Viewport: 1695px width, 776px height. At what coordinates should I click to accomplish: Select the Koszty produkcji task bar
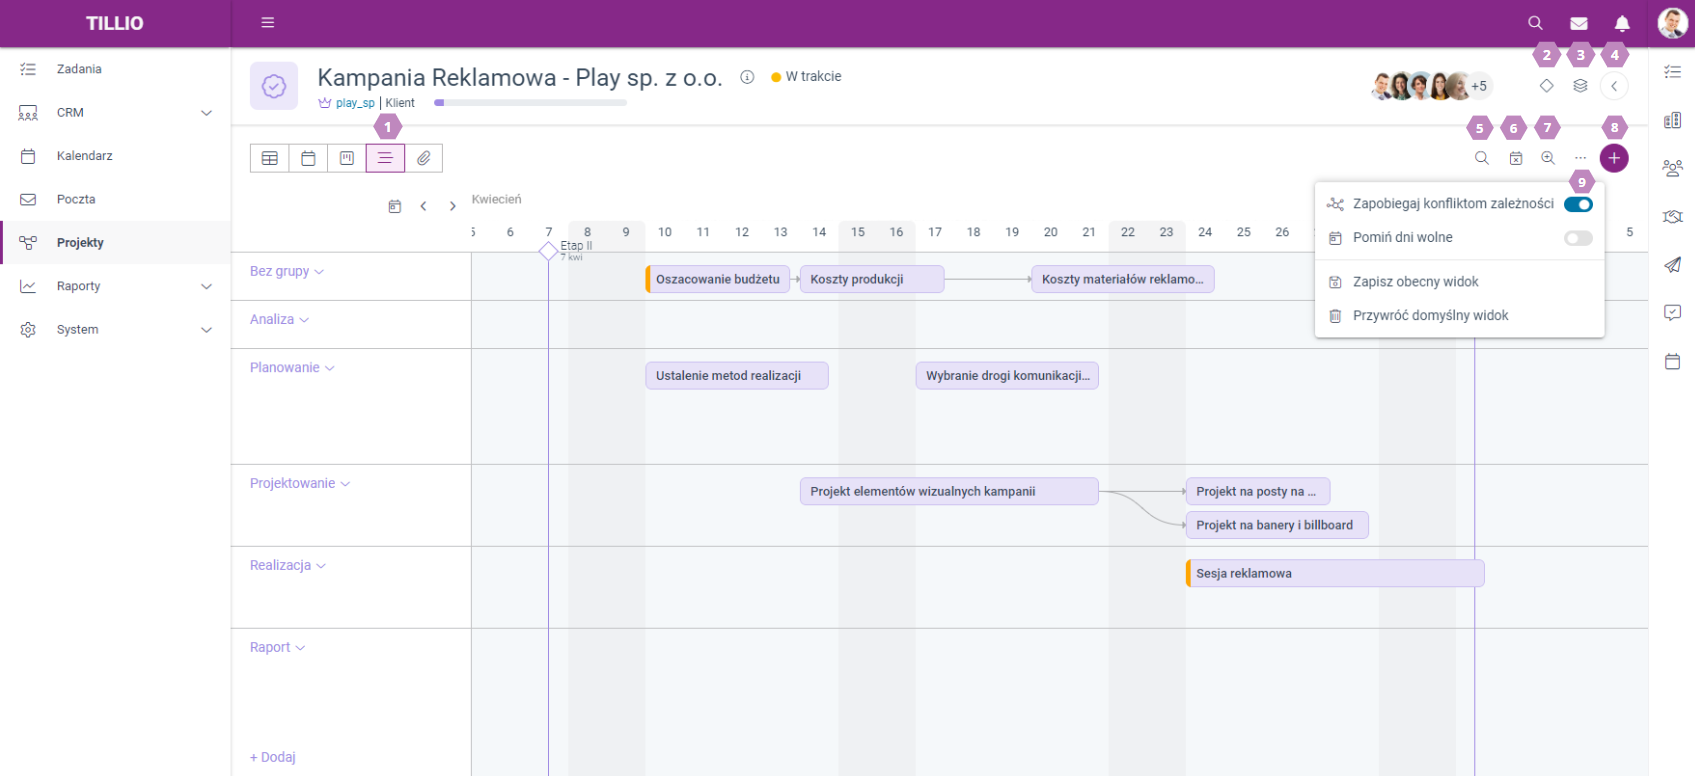(872, 279)
